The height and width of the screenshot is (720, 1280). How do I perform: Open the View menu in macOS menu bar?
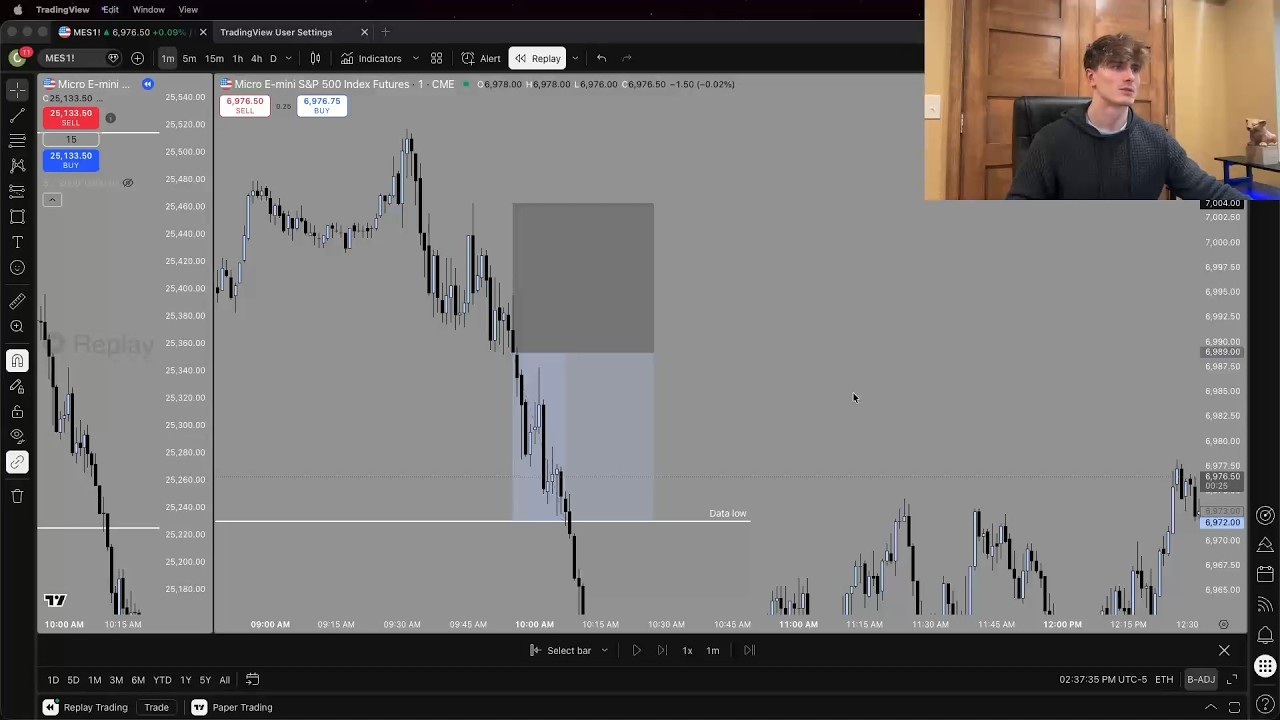click(188, 9)
